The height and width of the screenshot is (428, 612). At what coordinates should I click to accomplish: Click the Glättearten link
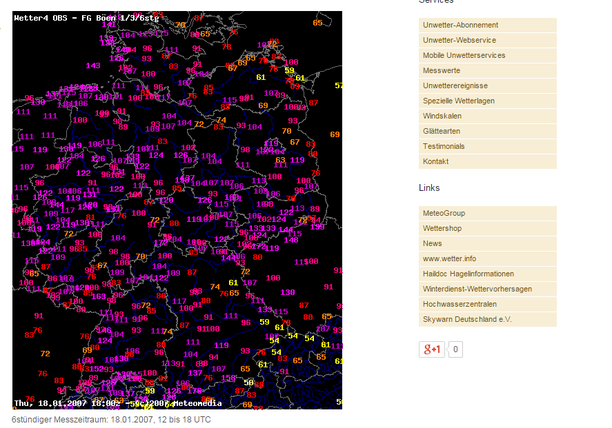(x=442, y=131)
